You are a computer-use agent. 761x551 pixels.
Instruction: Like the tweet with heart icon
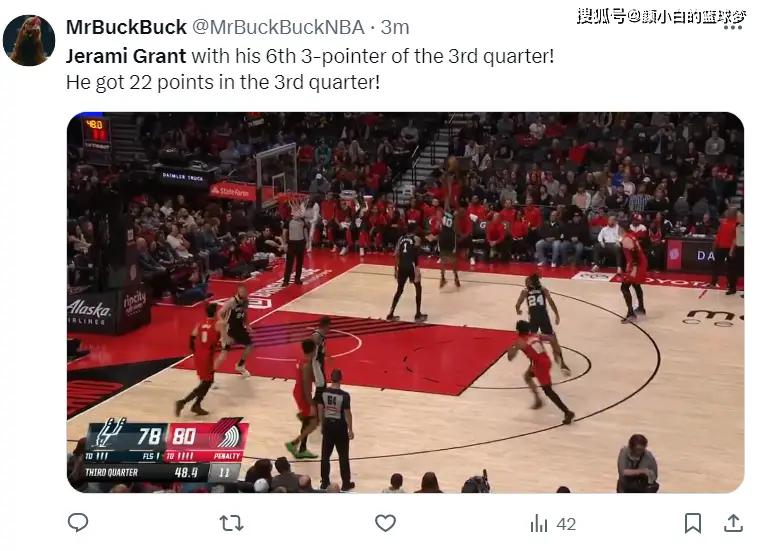(385, 523)
